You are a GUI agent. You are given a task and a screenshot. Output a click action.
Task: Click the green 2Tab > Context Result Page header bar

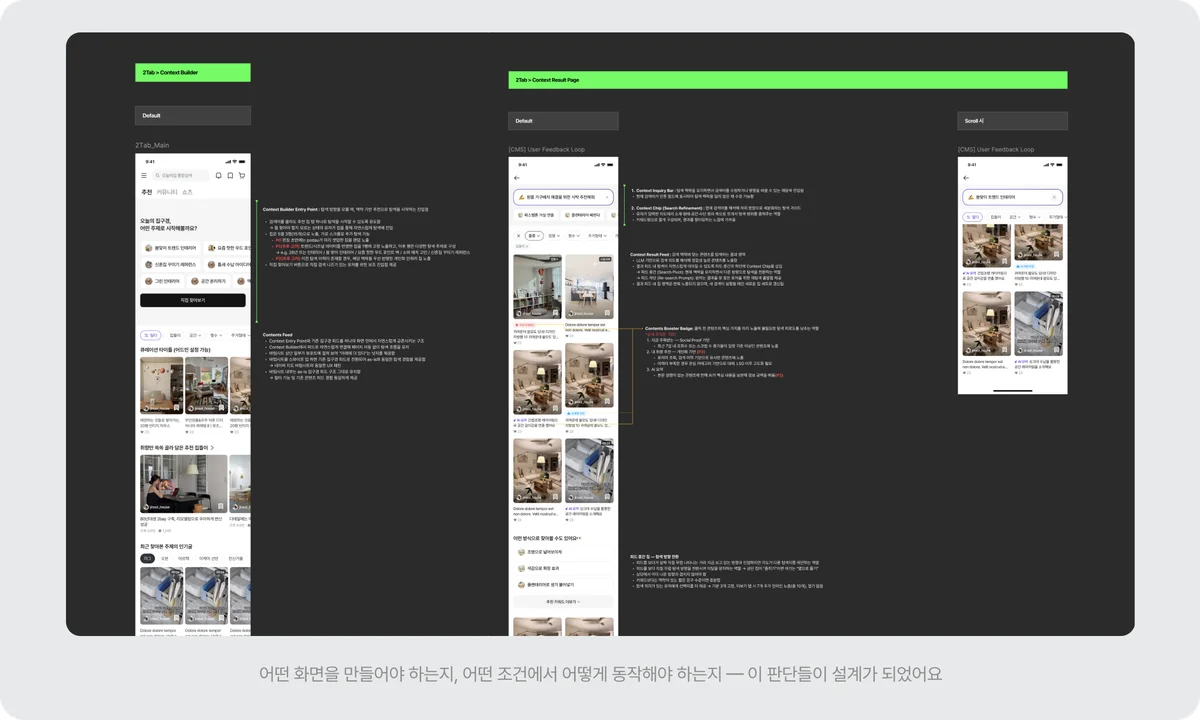click(x=788, y=80)
